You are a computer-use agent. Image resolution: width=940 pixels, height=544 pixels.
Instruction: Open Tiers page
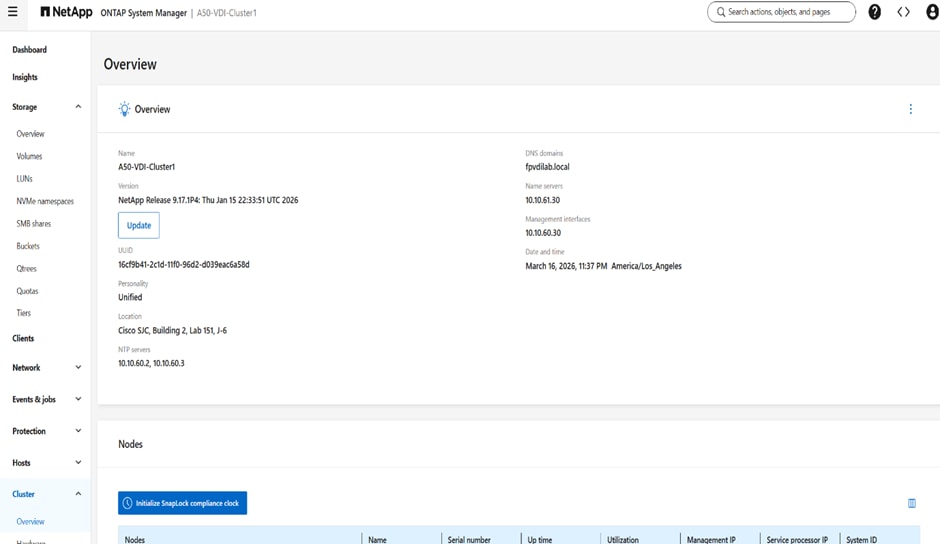[23, 313]
